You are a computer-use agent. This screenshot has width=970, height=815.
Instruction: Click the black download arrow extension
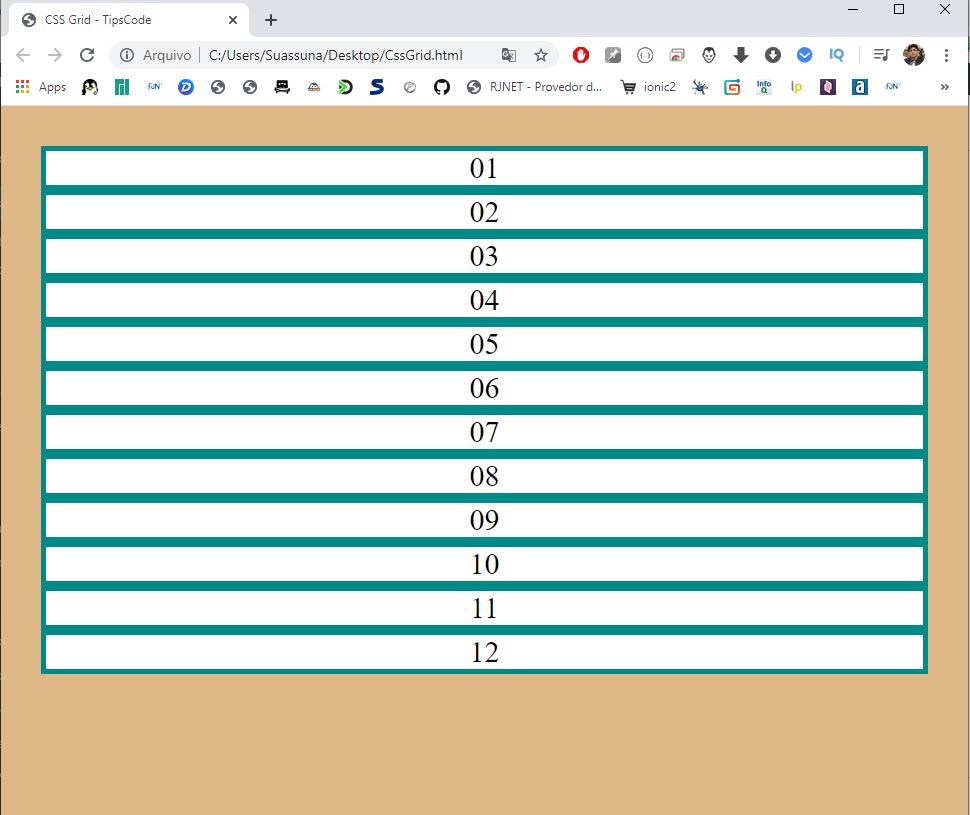[740, 55]
